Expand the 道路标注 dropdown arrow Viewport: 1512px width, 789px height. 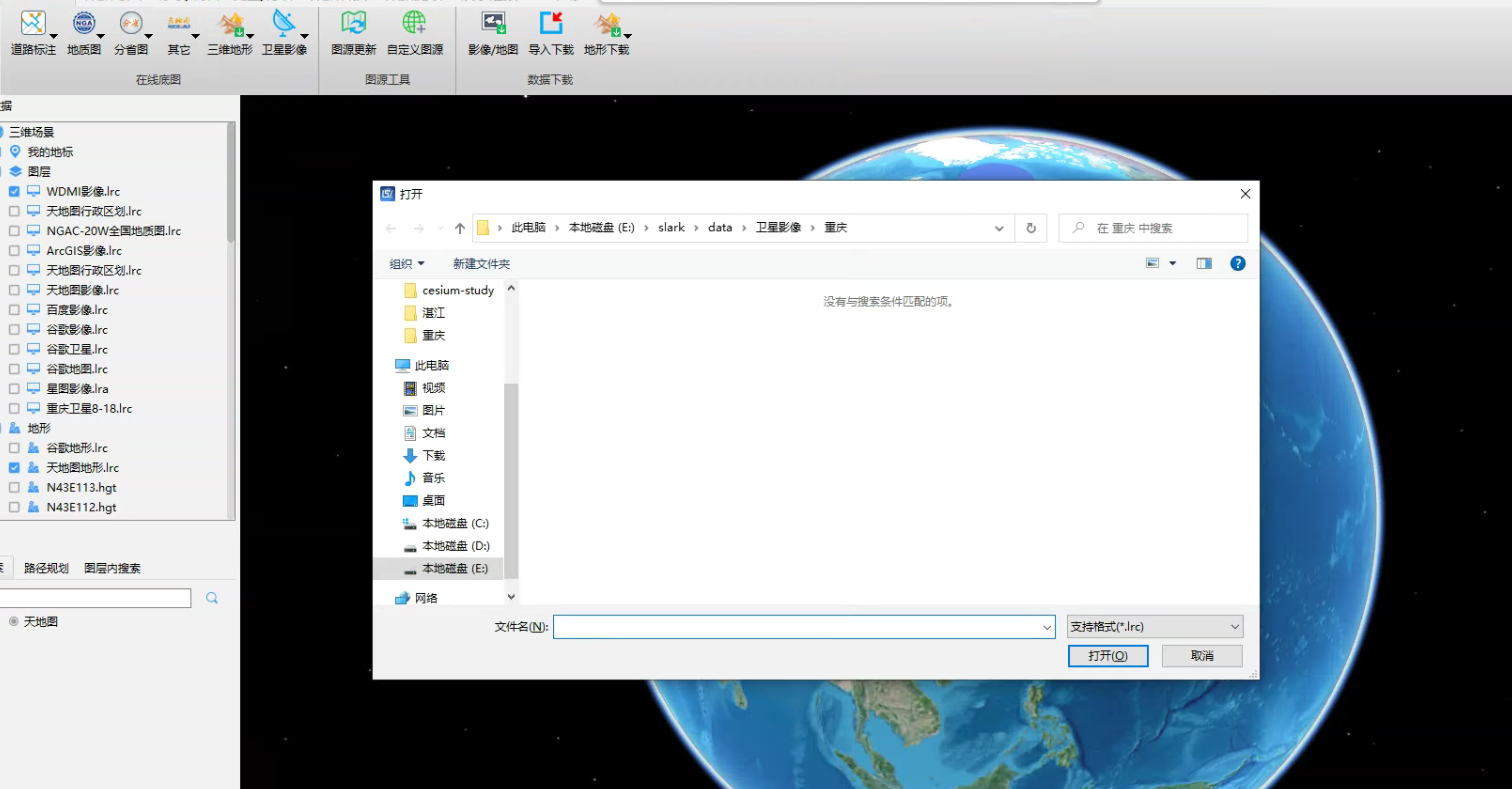(53, 37)
